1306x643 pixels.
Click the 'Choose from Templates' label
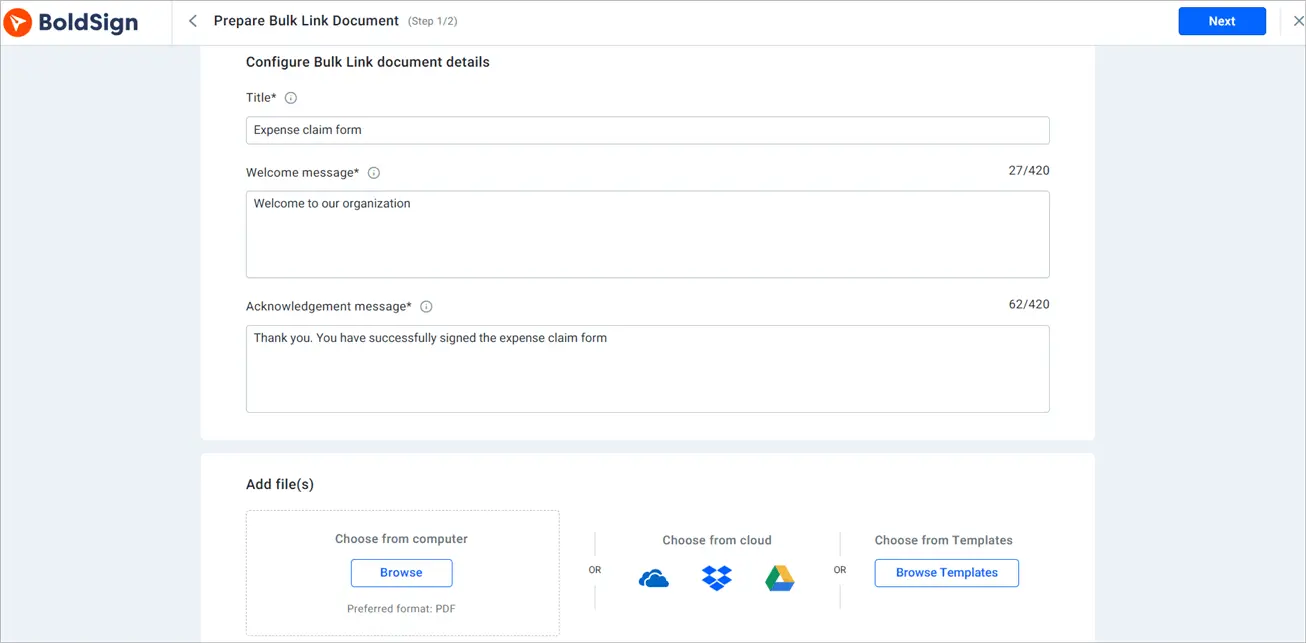[944, 540]
